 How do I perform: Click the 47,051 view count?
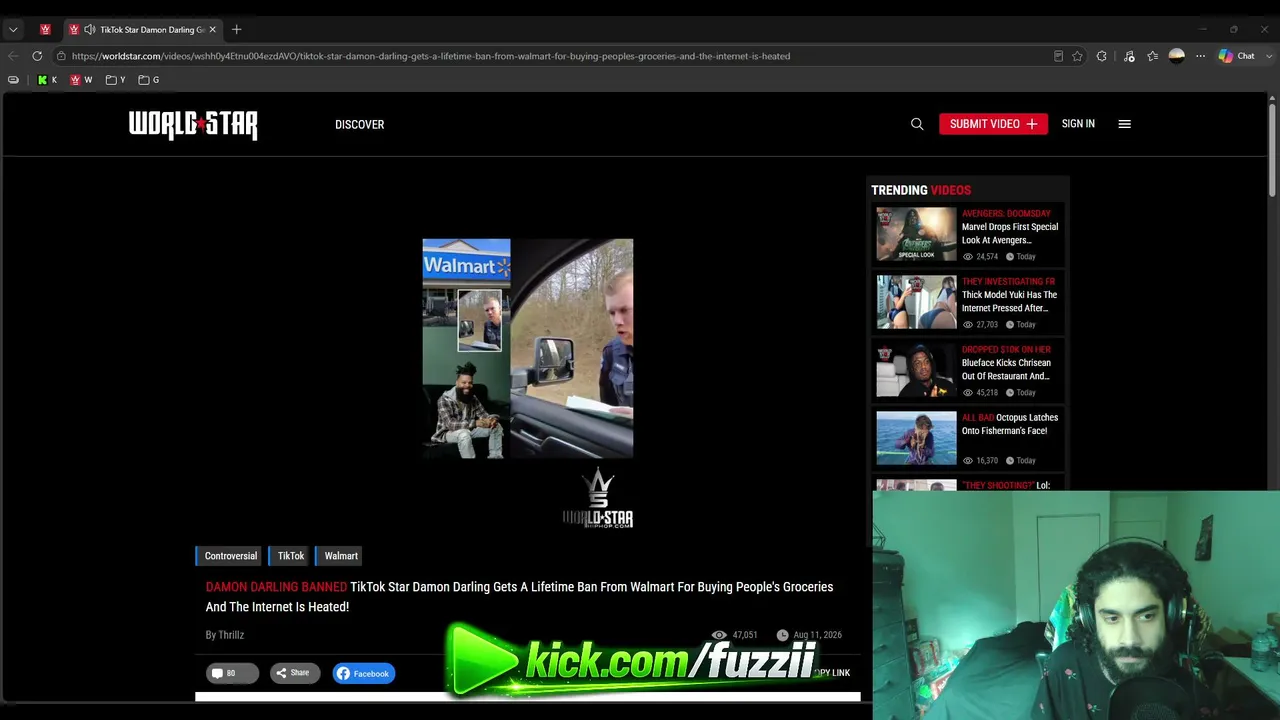tap(735, 635)
